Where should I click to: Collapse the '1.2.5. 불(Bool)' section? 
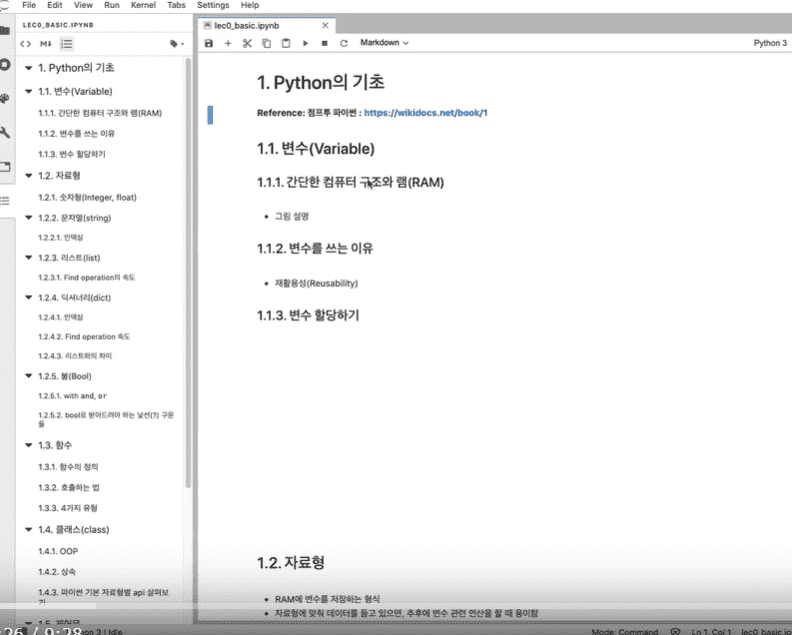(x=29, y=376)
